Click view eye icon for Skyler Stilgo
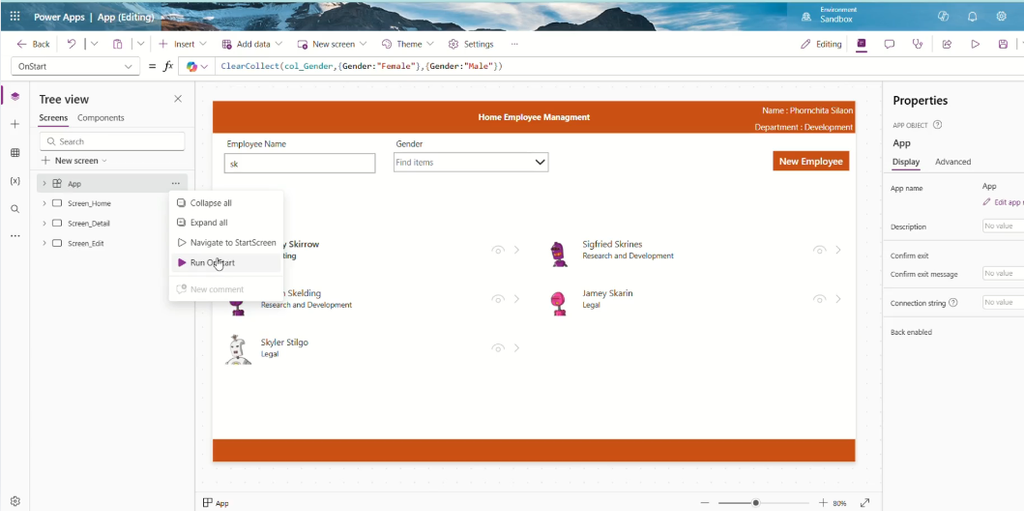The image size is (1024, 511). (498, 348)
